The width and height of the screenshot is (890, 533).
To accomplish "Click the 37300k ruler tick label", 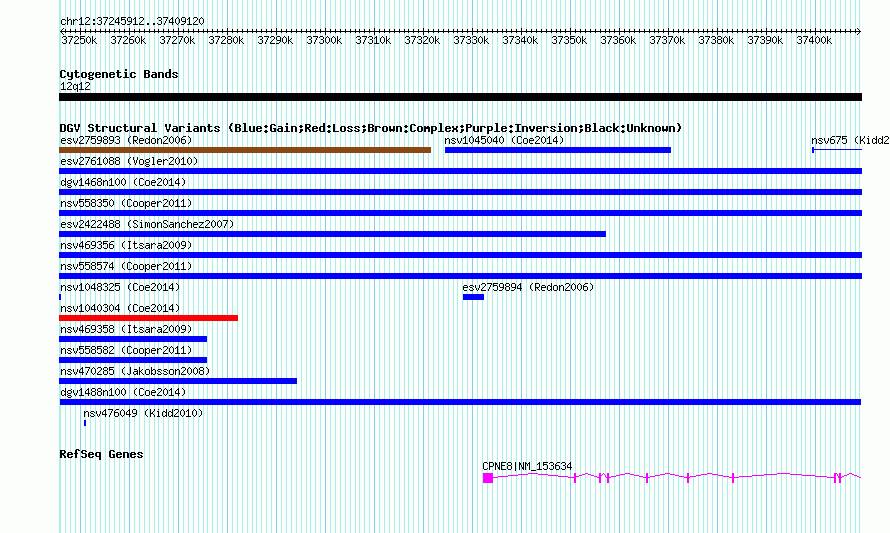I will [x=324, y=40].
